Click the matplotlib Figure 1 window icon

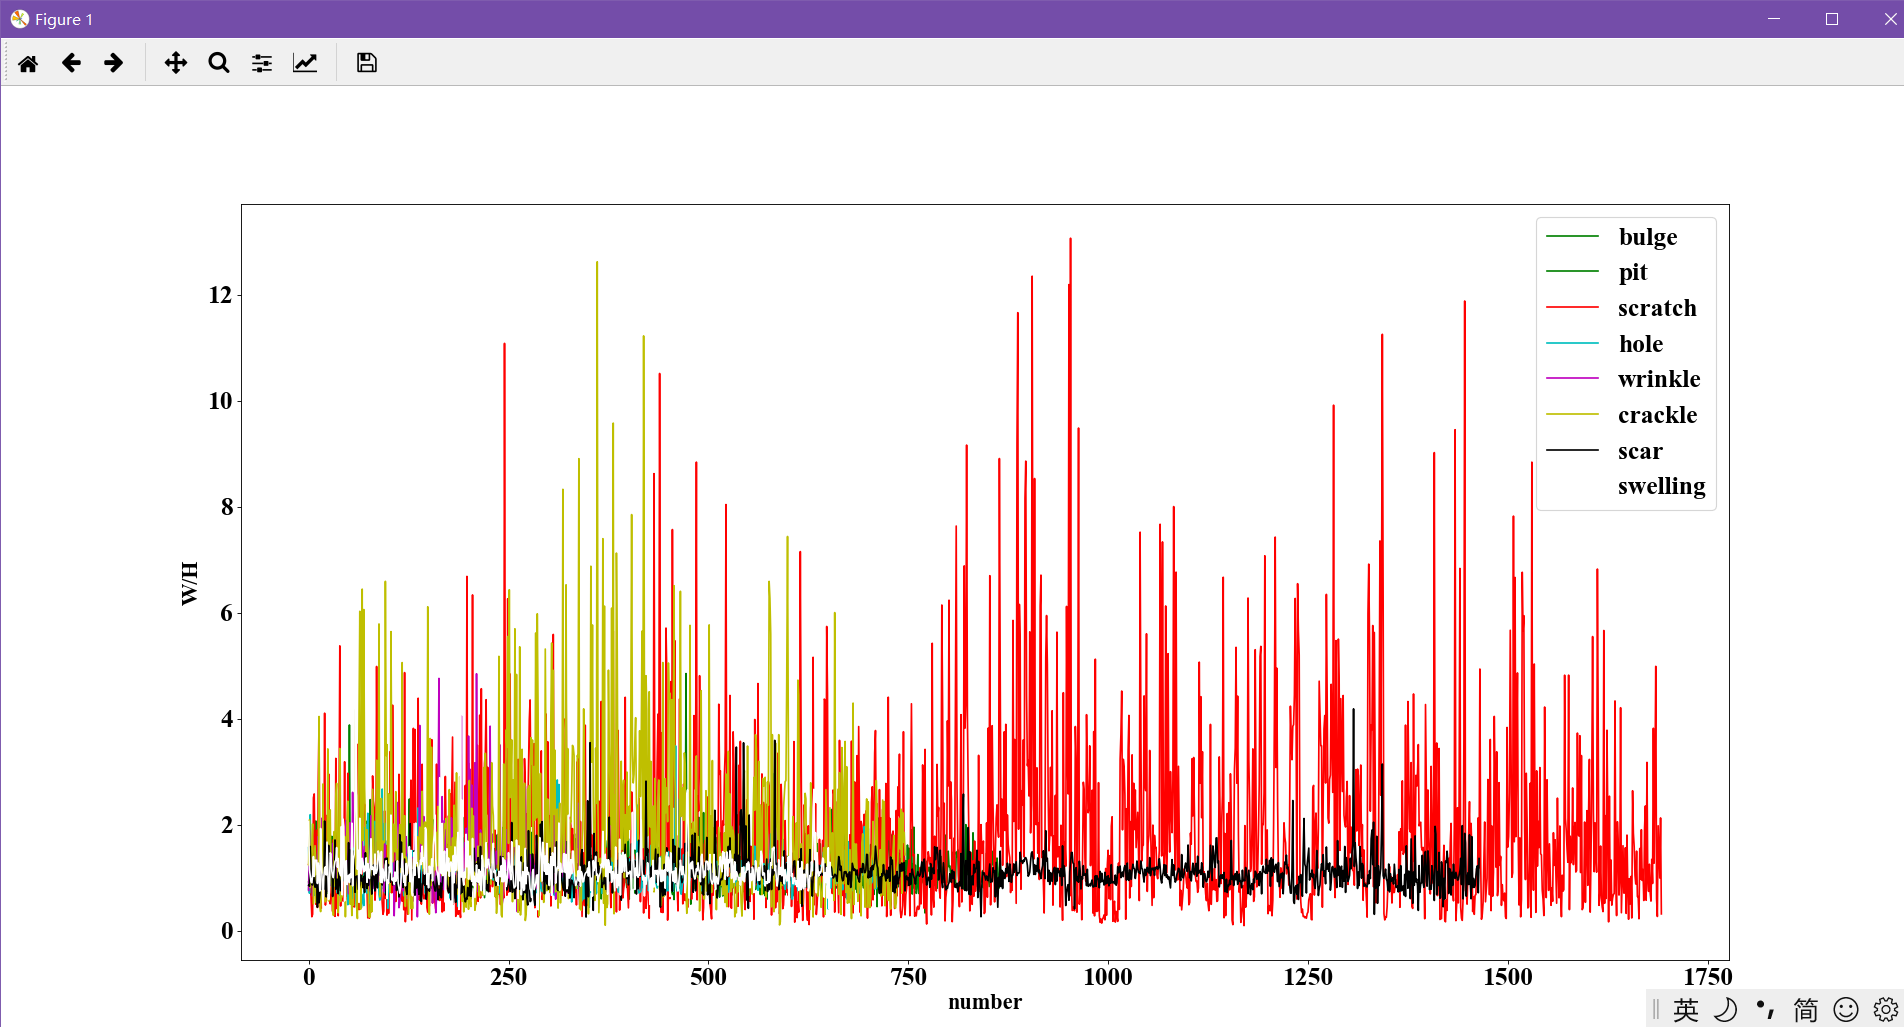[x=19, y=19]
